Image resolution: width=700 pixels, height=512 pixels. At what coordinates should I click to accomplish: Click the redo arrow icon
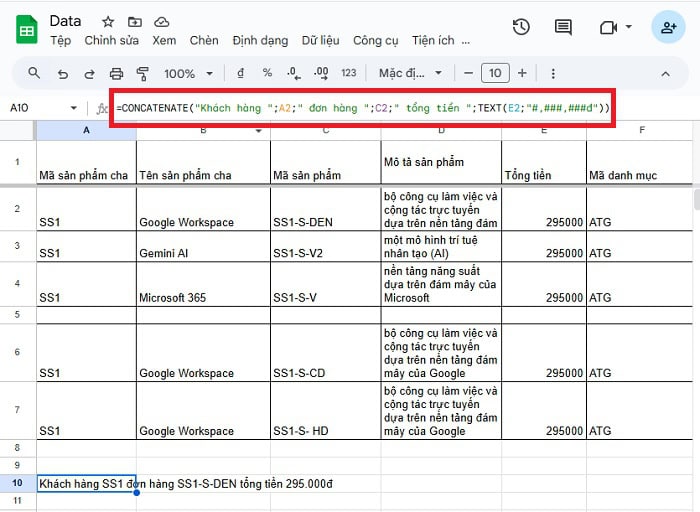[x=90, y=73]
